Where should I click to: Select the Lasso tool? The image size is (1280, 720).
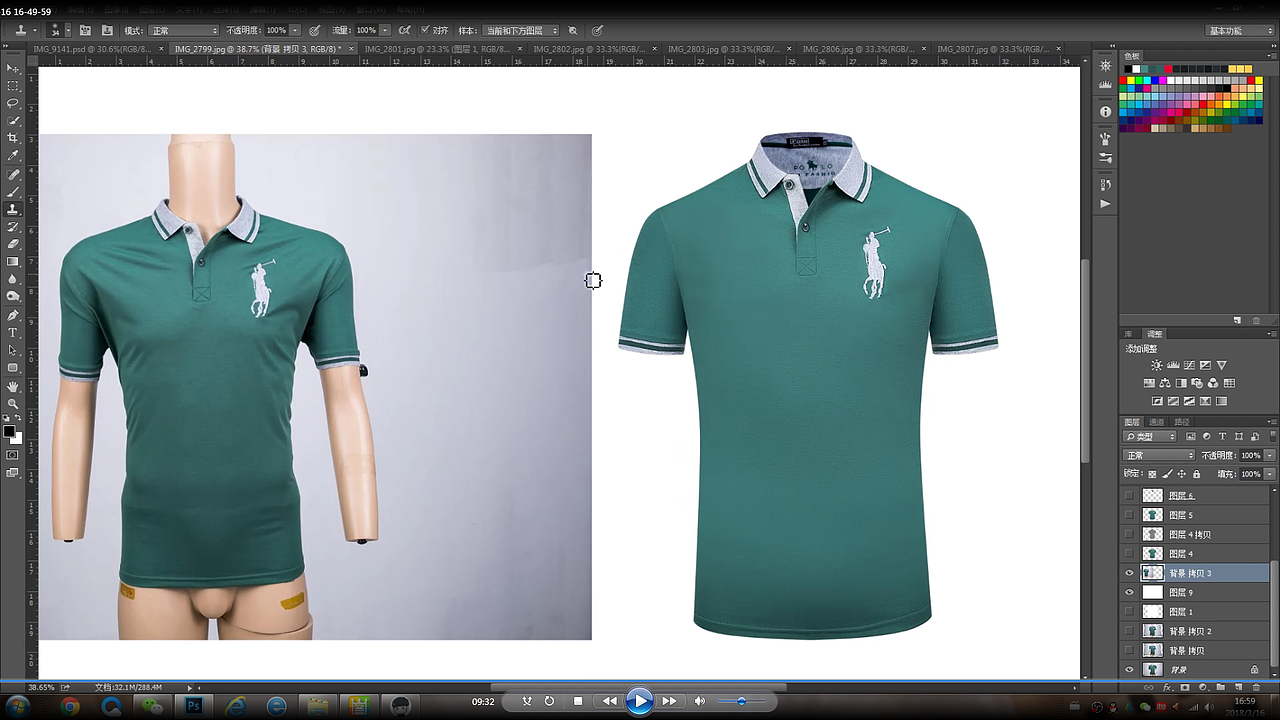[x=13, y=103]
